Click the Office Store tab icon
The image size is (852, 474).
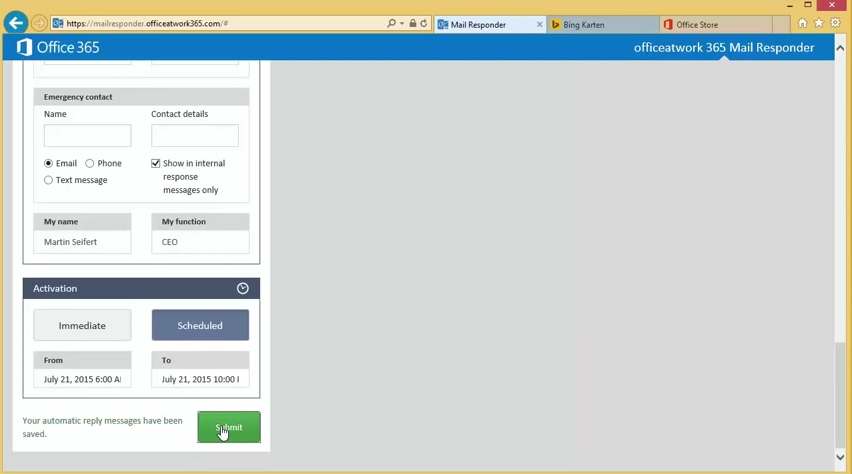pyautogui.click(x=668, y=24)
